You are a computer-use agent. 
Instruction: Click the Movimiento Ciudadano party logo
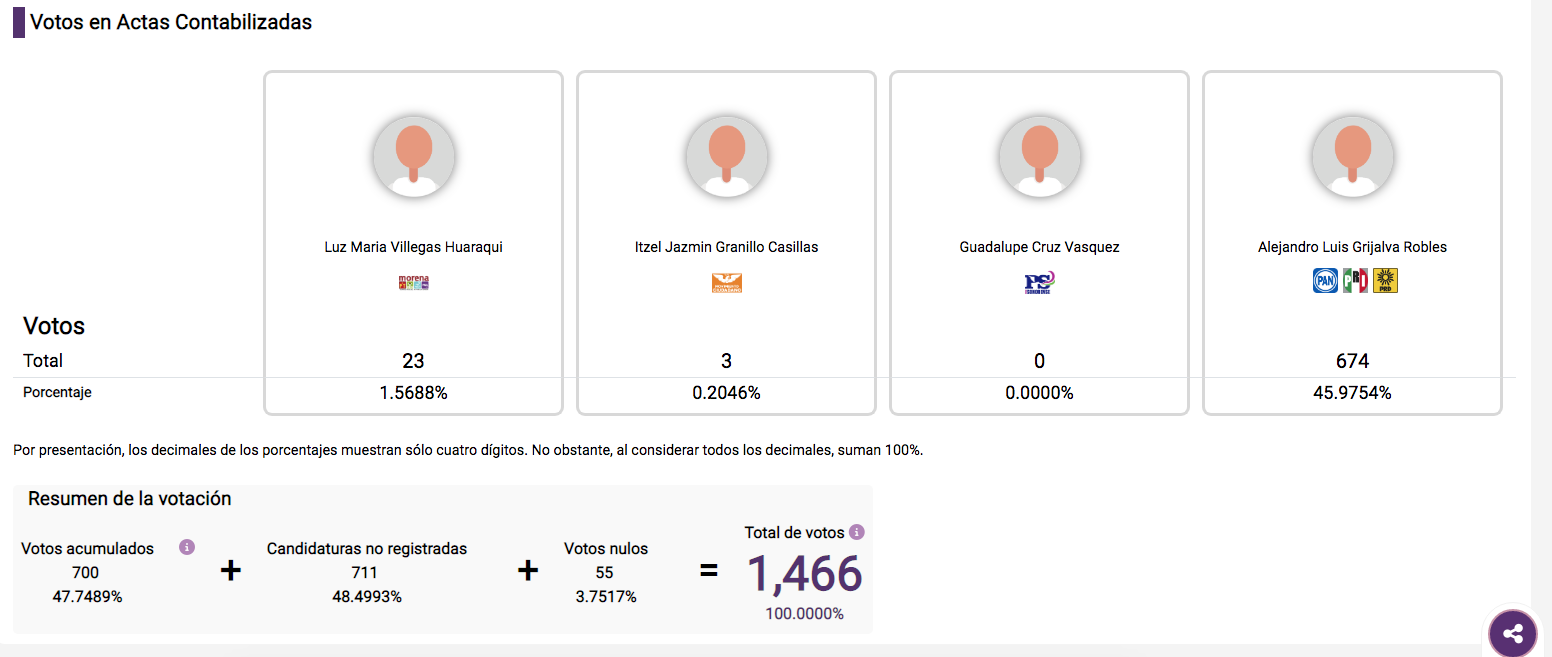tap(726, 283)
